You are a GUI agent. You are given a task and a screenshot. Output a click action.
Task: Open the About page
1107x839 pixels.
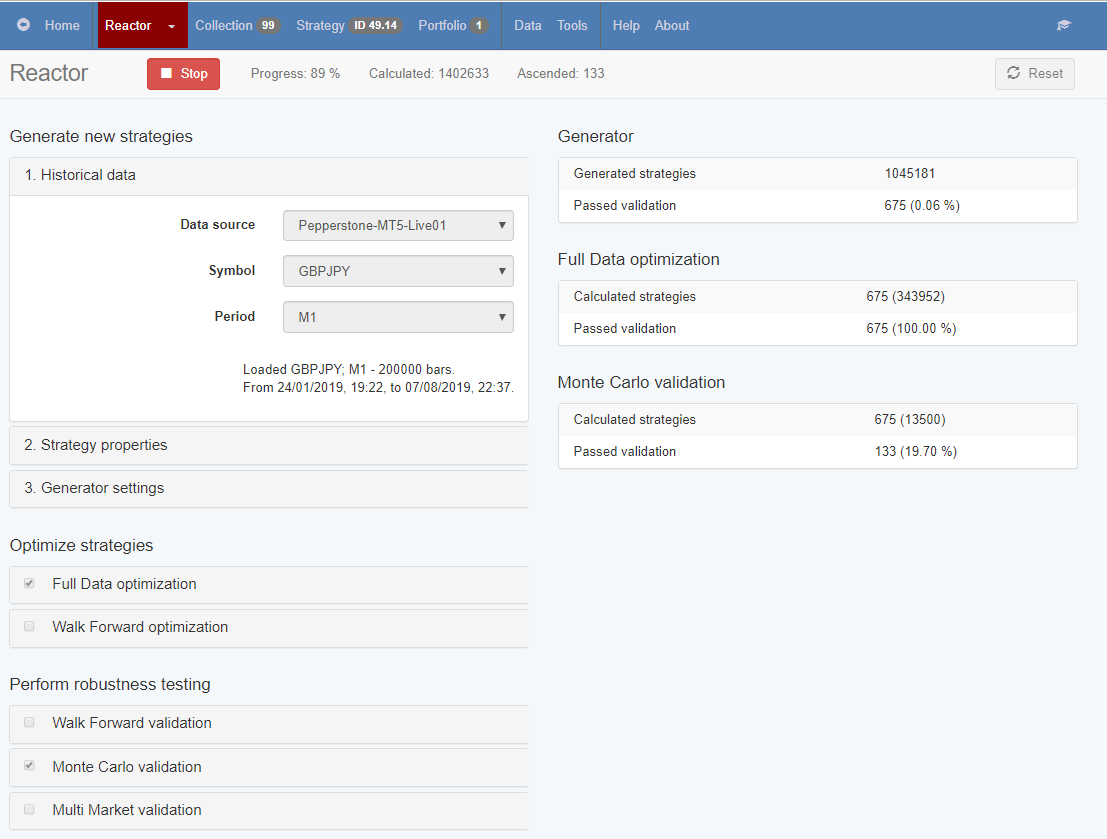[x=671, y=25]
